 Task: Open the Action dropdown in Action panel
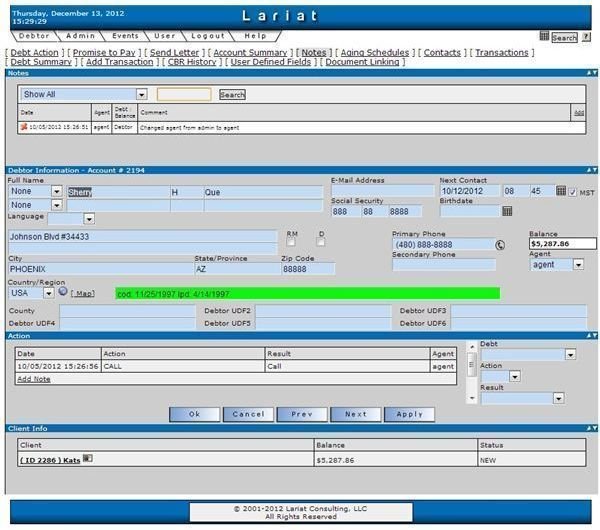click(515, 377)
